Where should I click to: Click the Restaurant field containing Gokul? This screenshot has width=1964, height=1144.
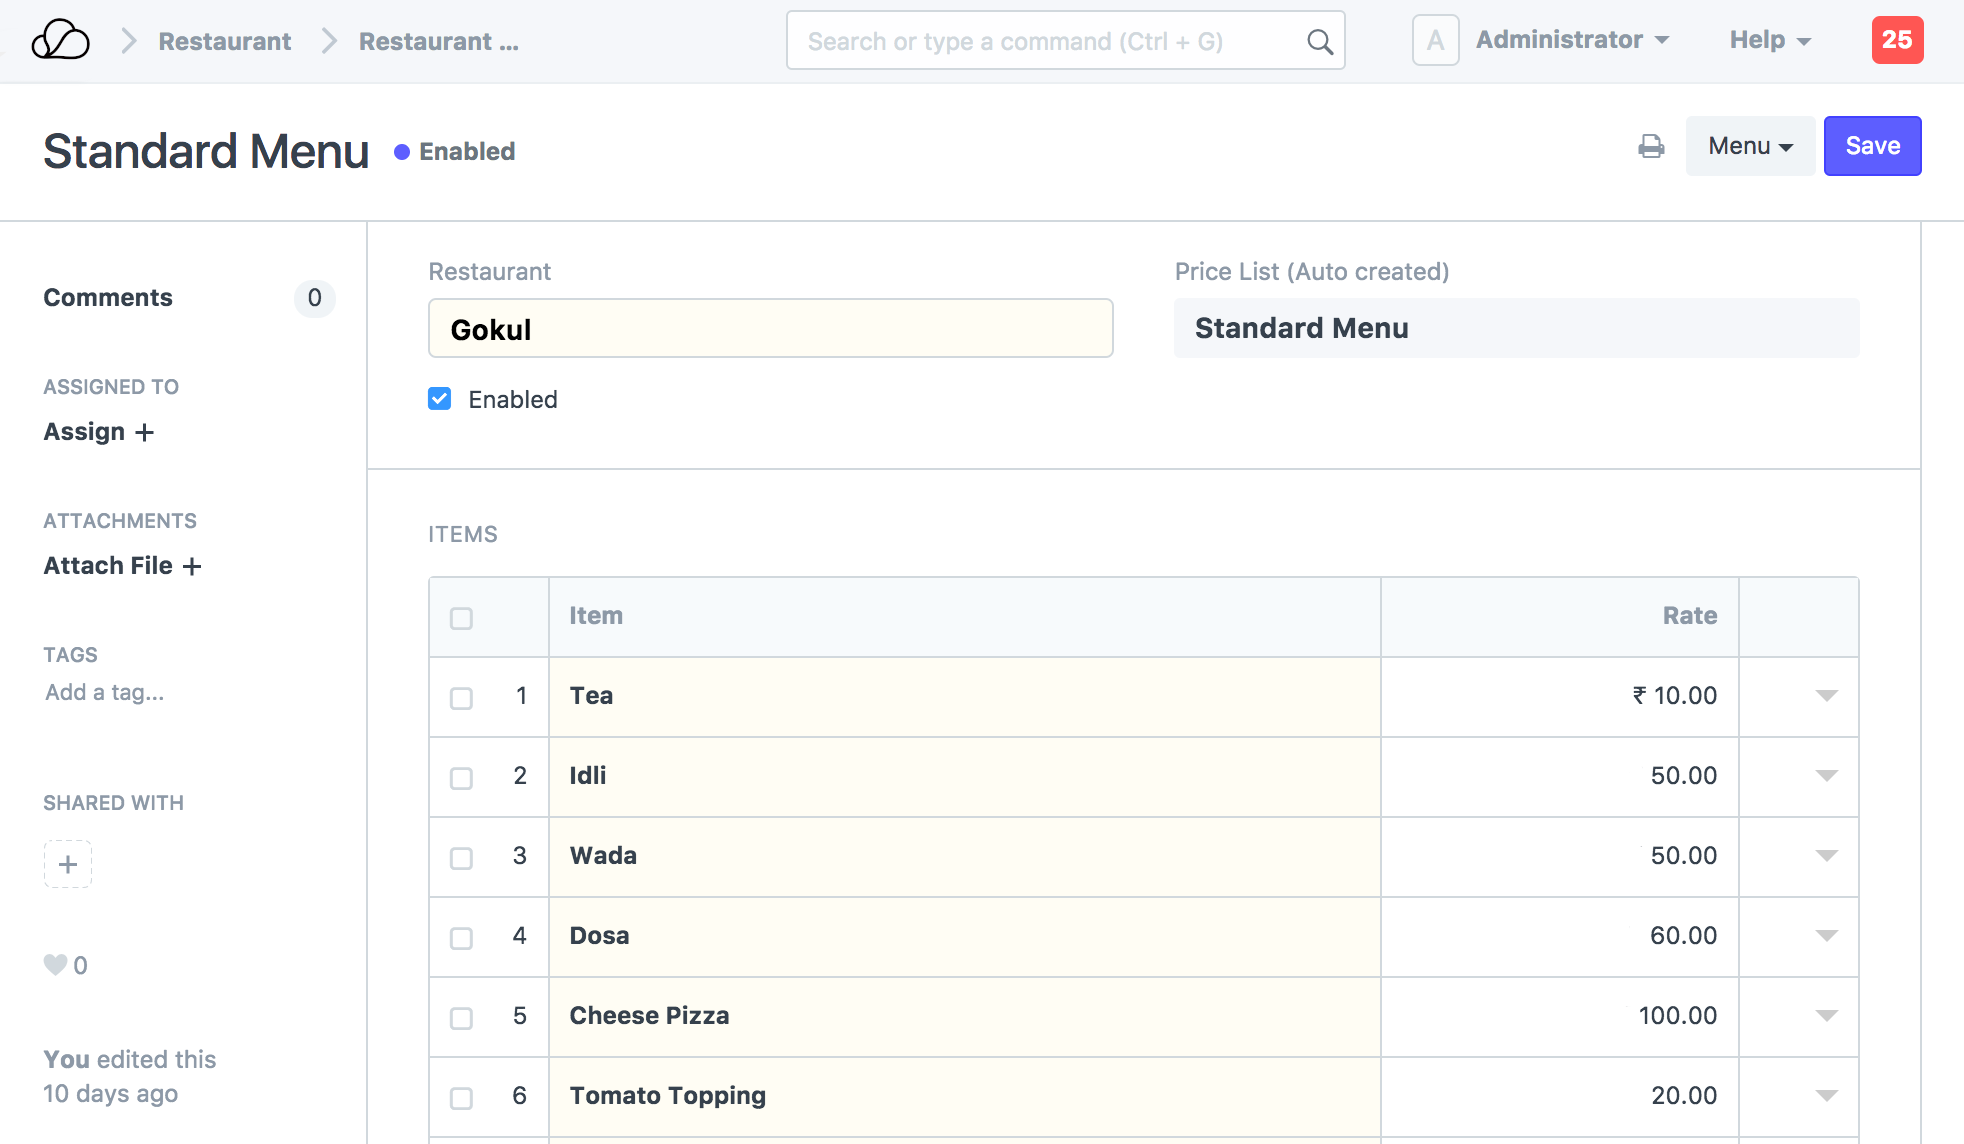click(770, 329)
